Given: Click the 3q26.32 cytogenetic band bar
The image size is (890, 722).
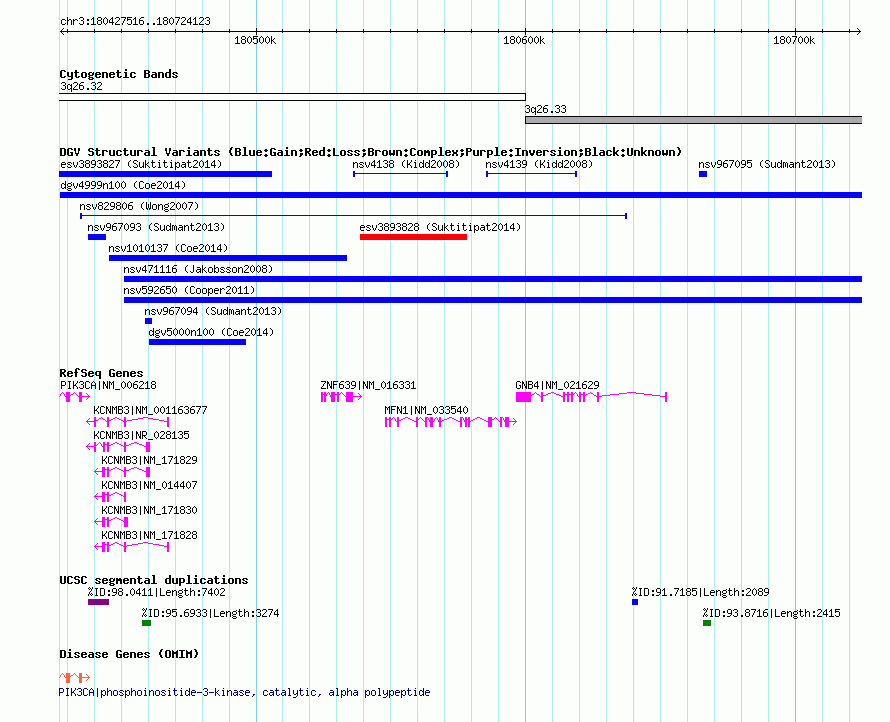Looking at the screenshot, I should pos(292,97).
